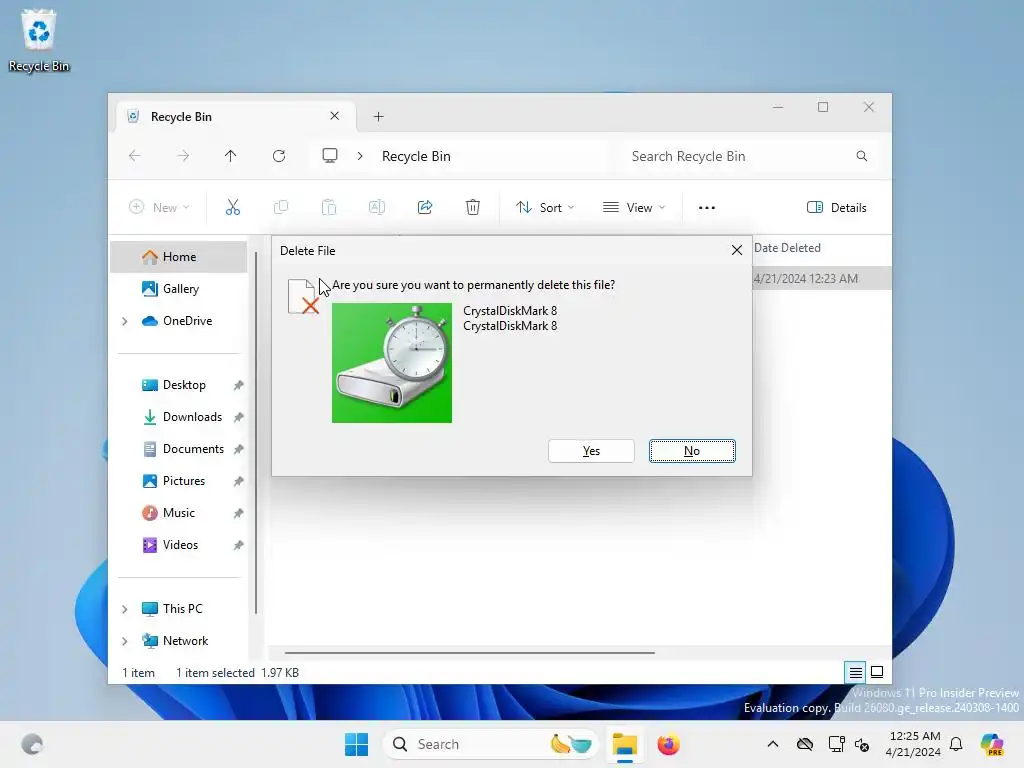
Task: Click the PC monitor icon in address bar
Action: click(x=330, y=156)
